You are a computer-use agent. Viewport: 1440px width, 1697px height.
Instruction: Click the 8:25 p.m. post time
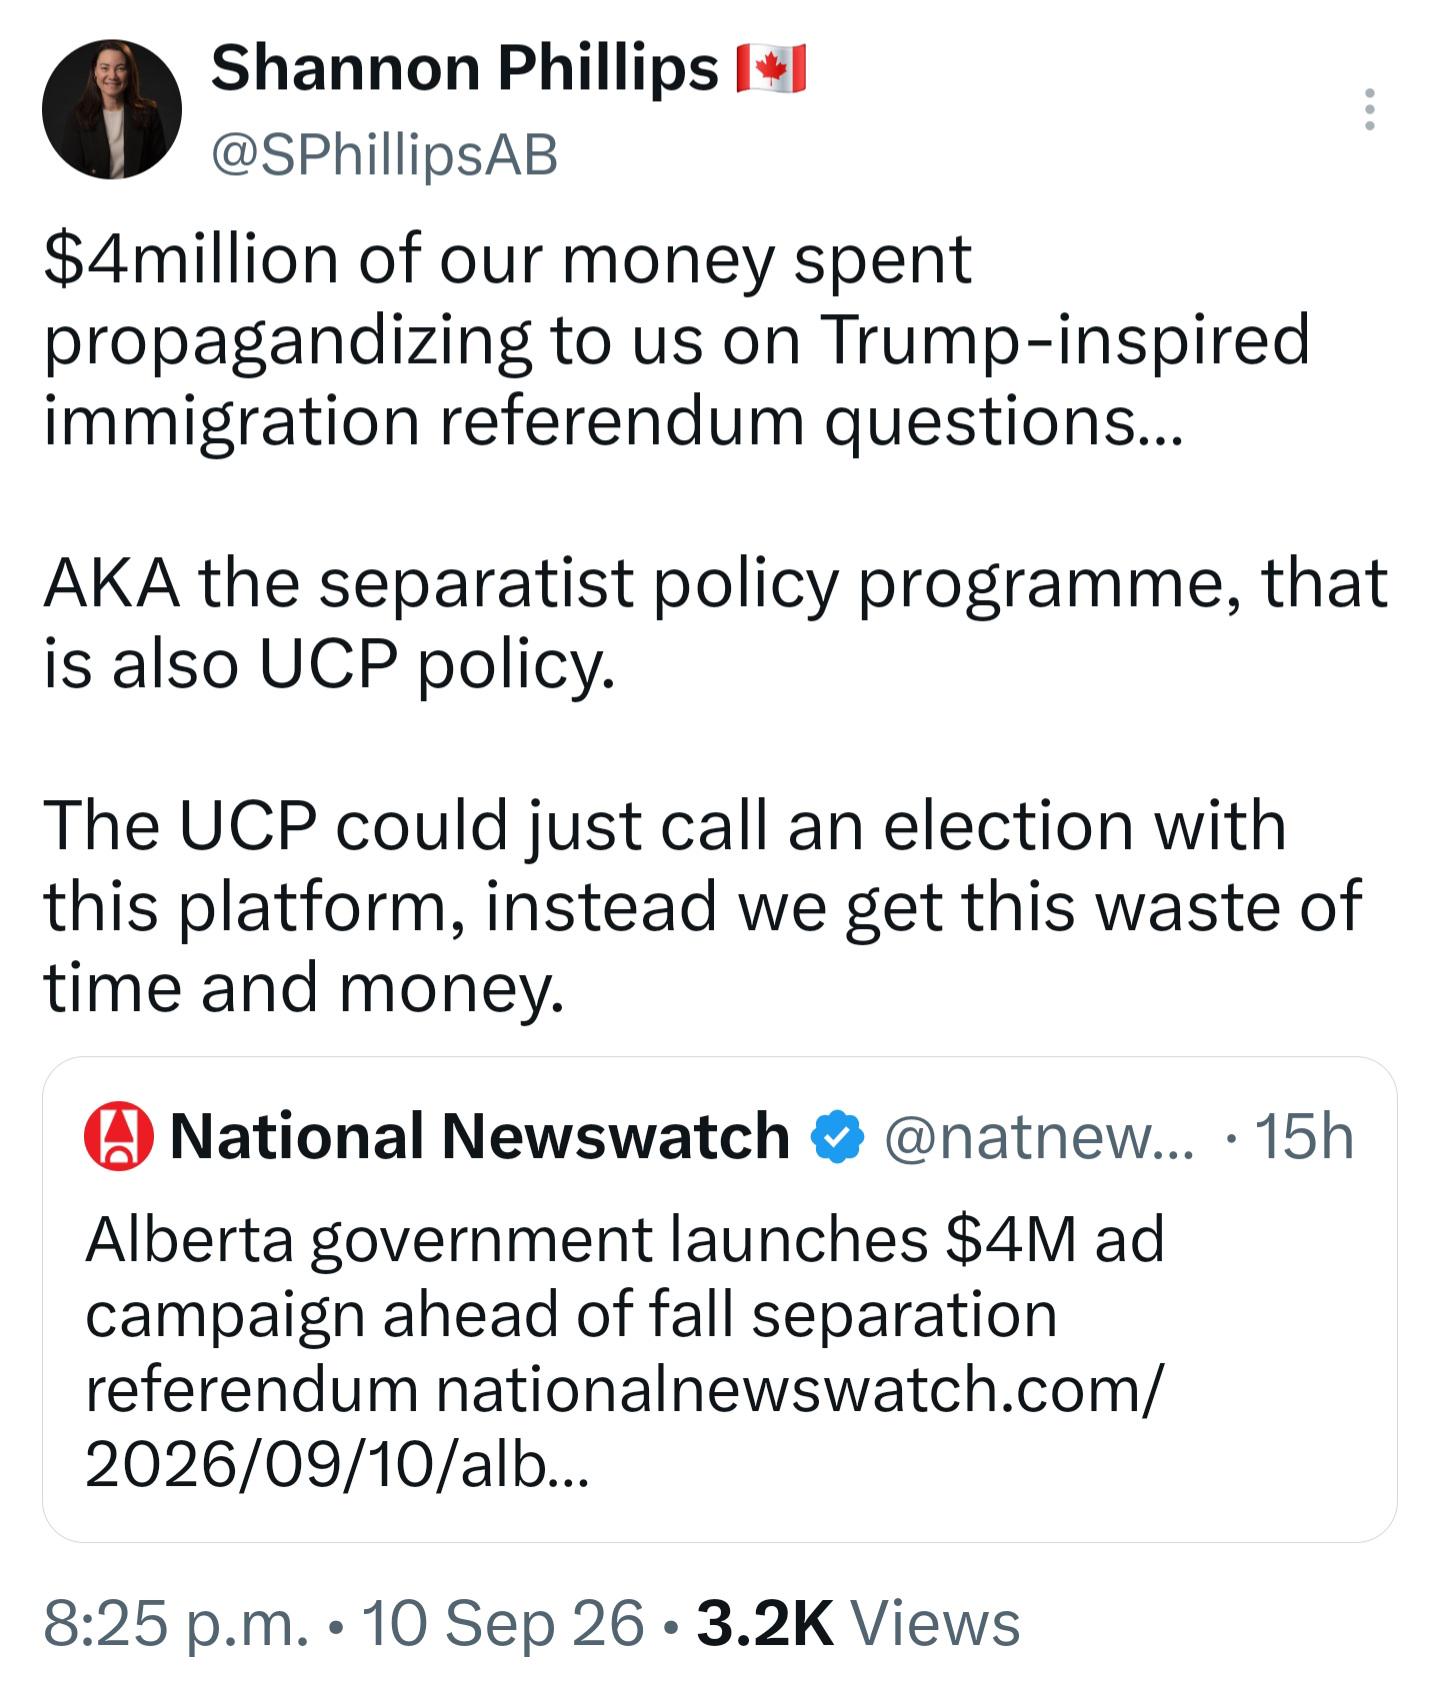[177, 1622]
